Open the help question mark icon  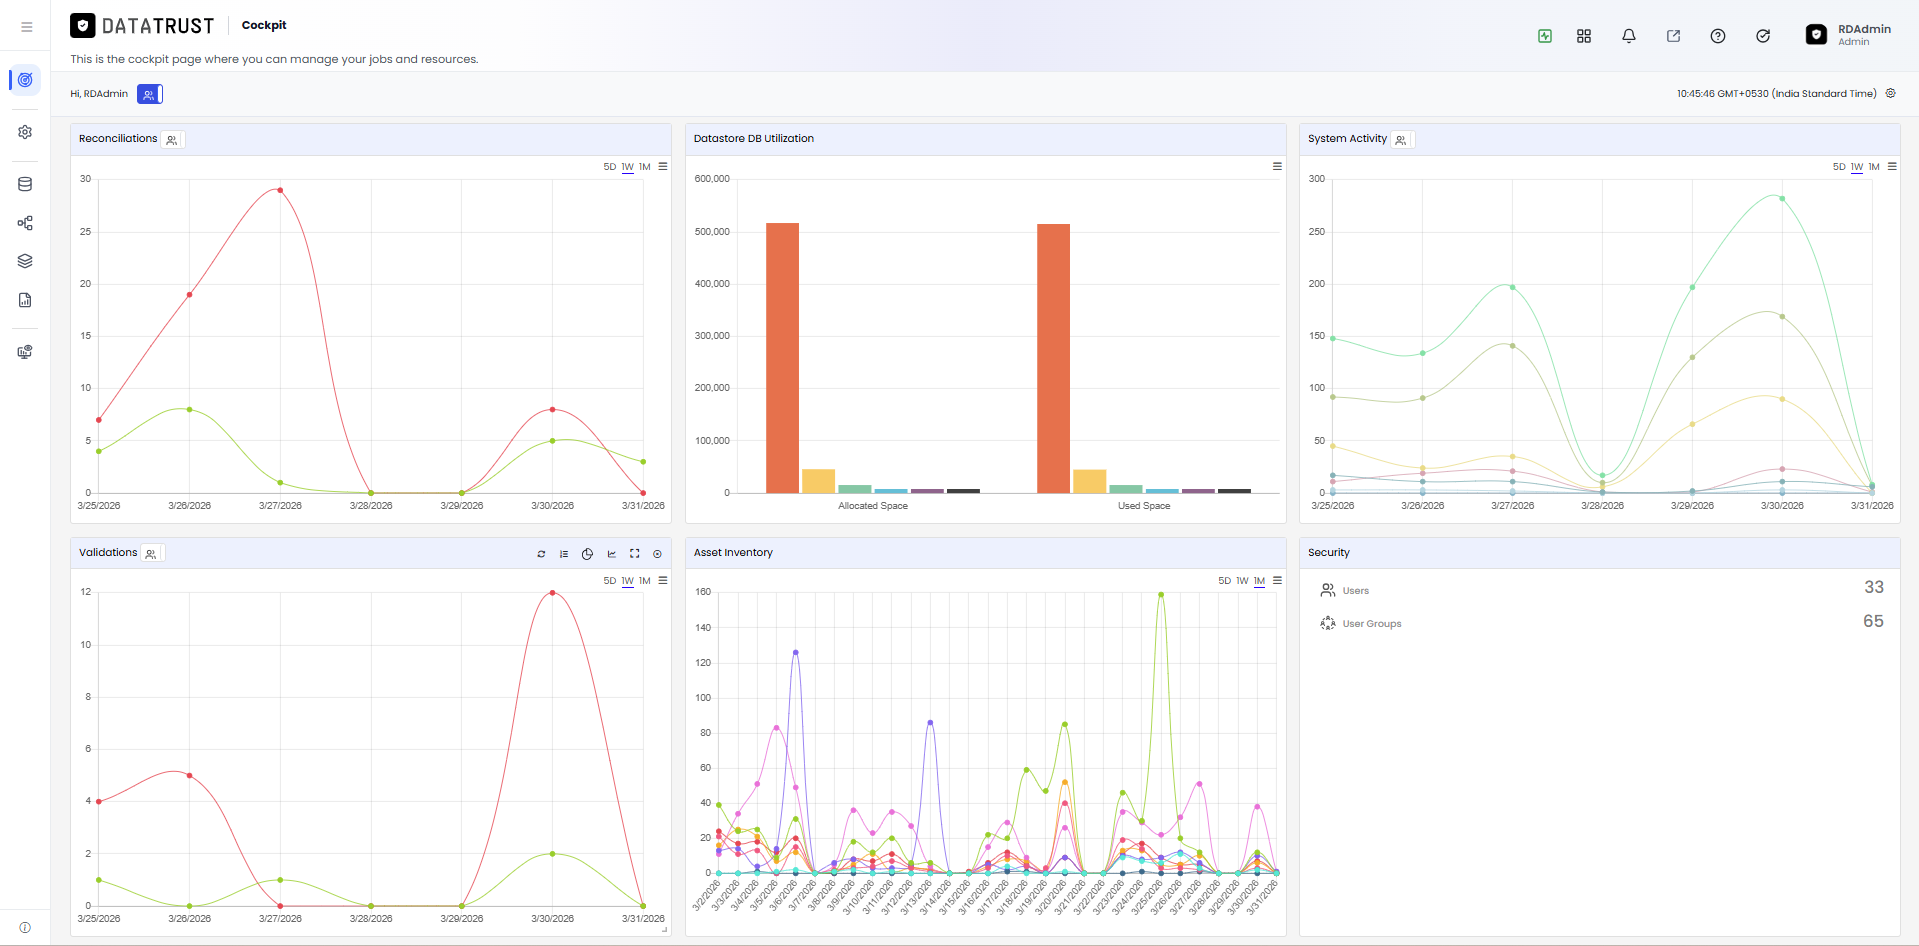coord(1717,36)
